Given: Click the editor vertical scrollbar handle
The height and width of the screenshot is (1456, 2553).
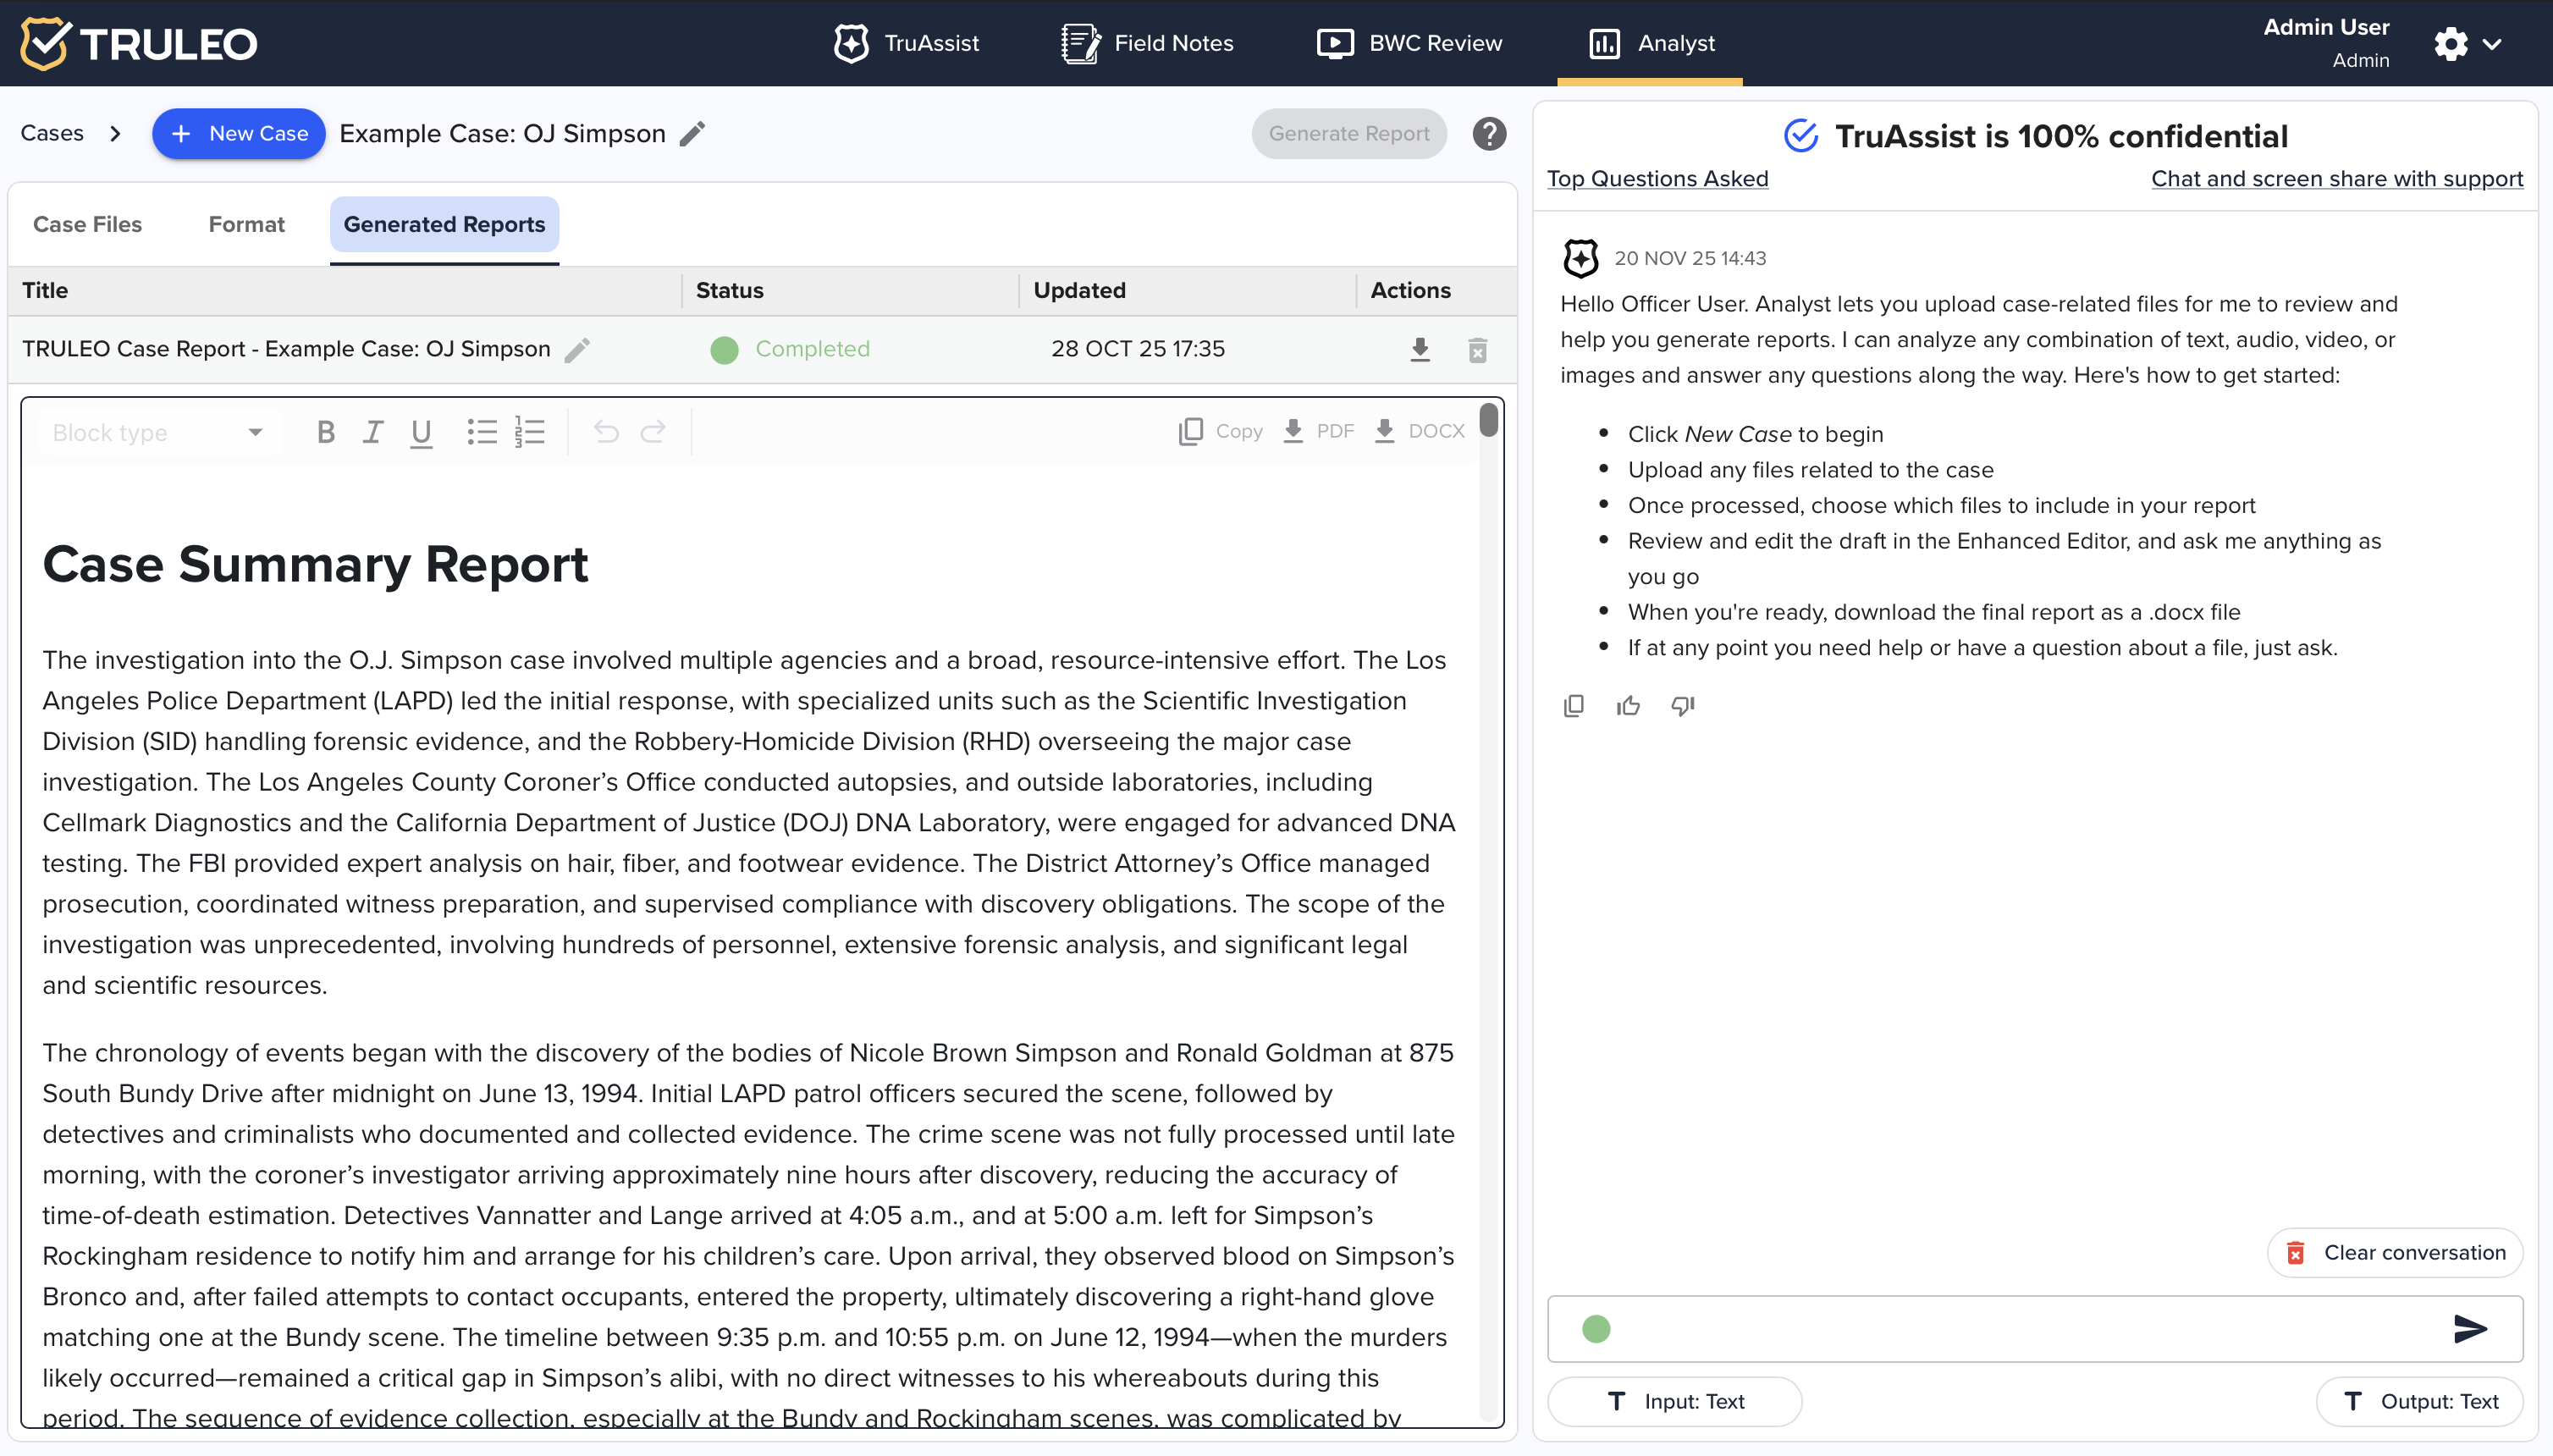Looking at the screenshot, I should 1488,420.
